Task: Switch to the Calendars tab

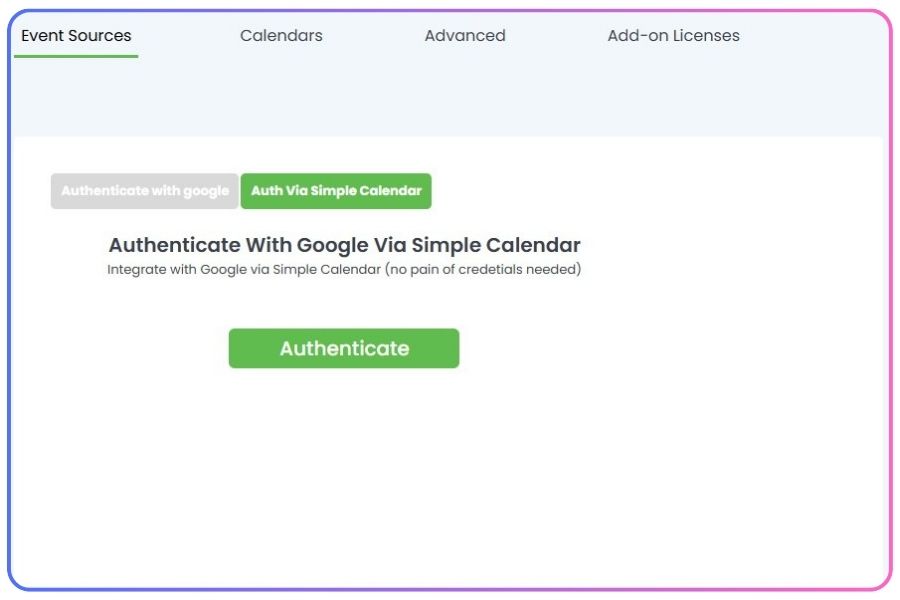Action: click(281, 36)
